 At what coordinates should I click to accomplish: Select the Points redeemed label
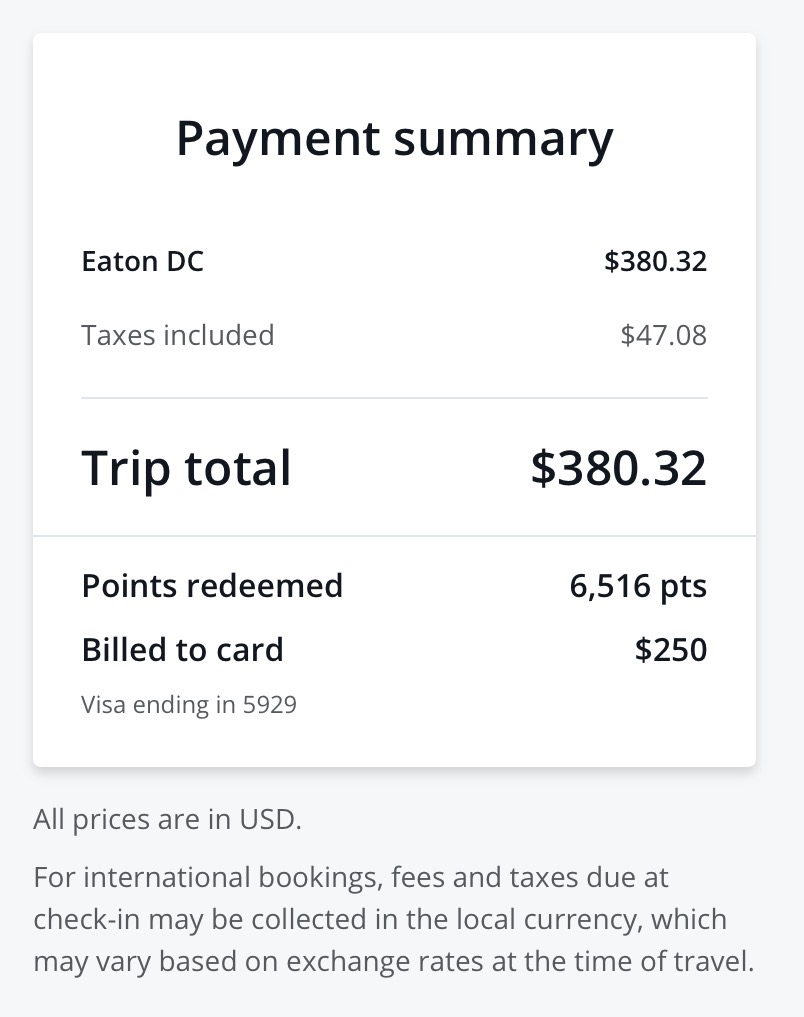pos(212,586)
